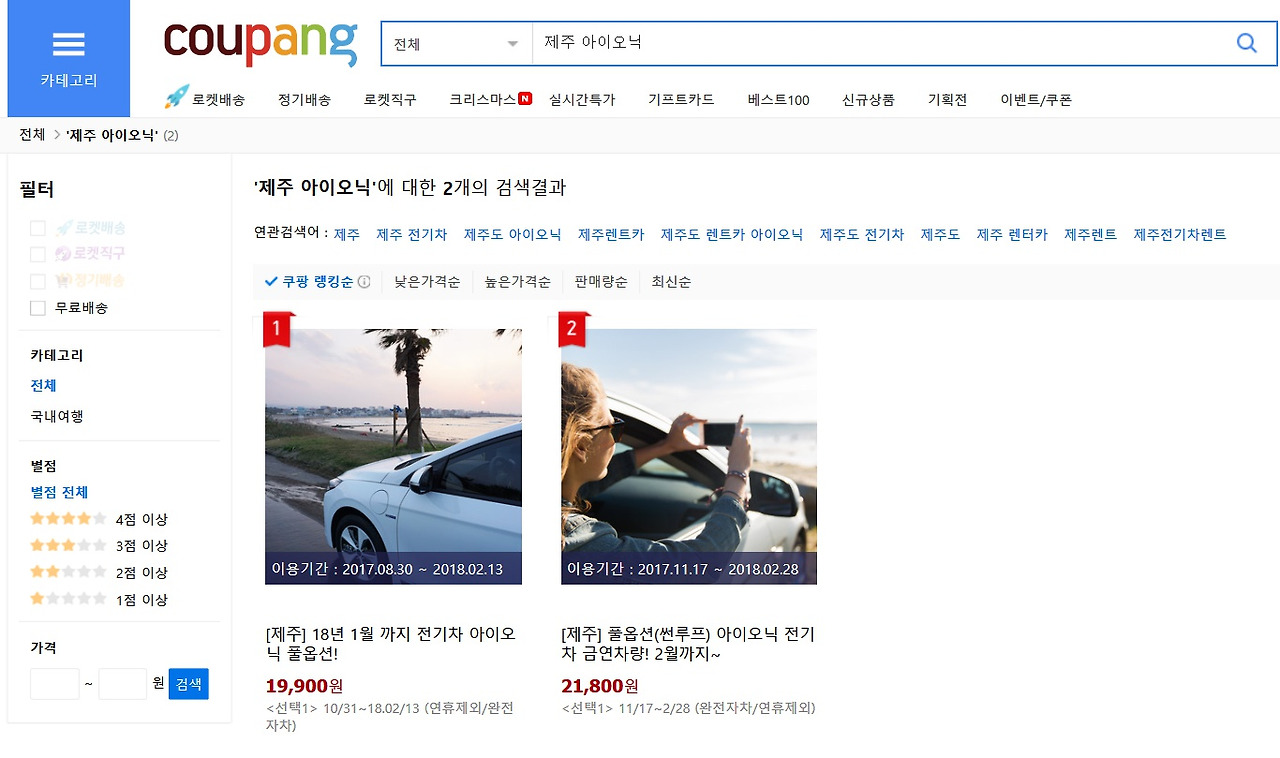Select the 1-star rating filter stars
This screenshot has height=758, width=1280.
point(68,599)
